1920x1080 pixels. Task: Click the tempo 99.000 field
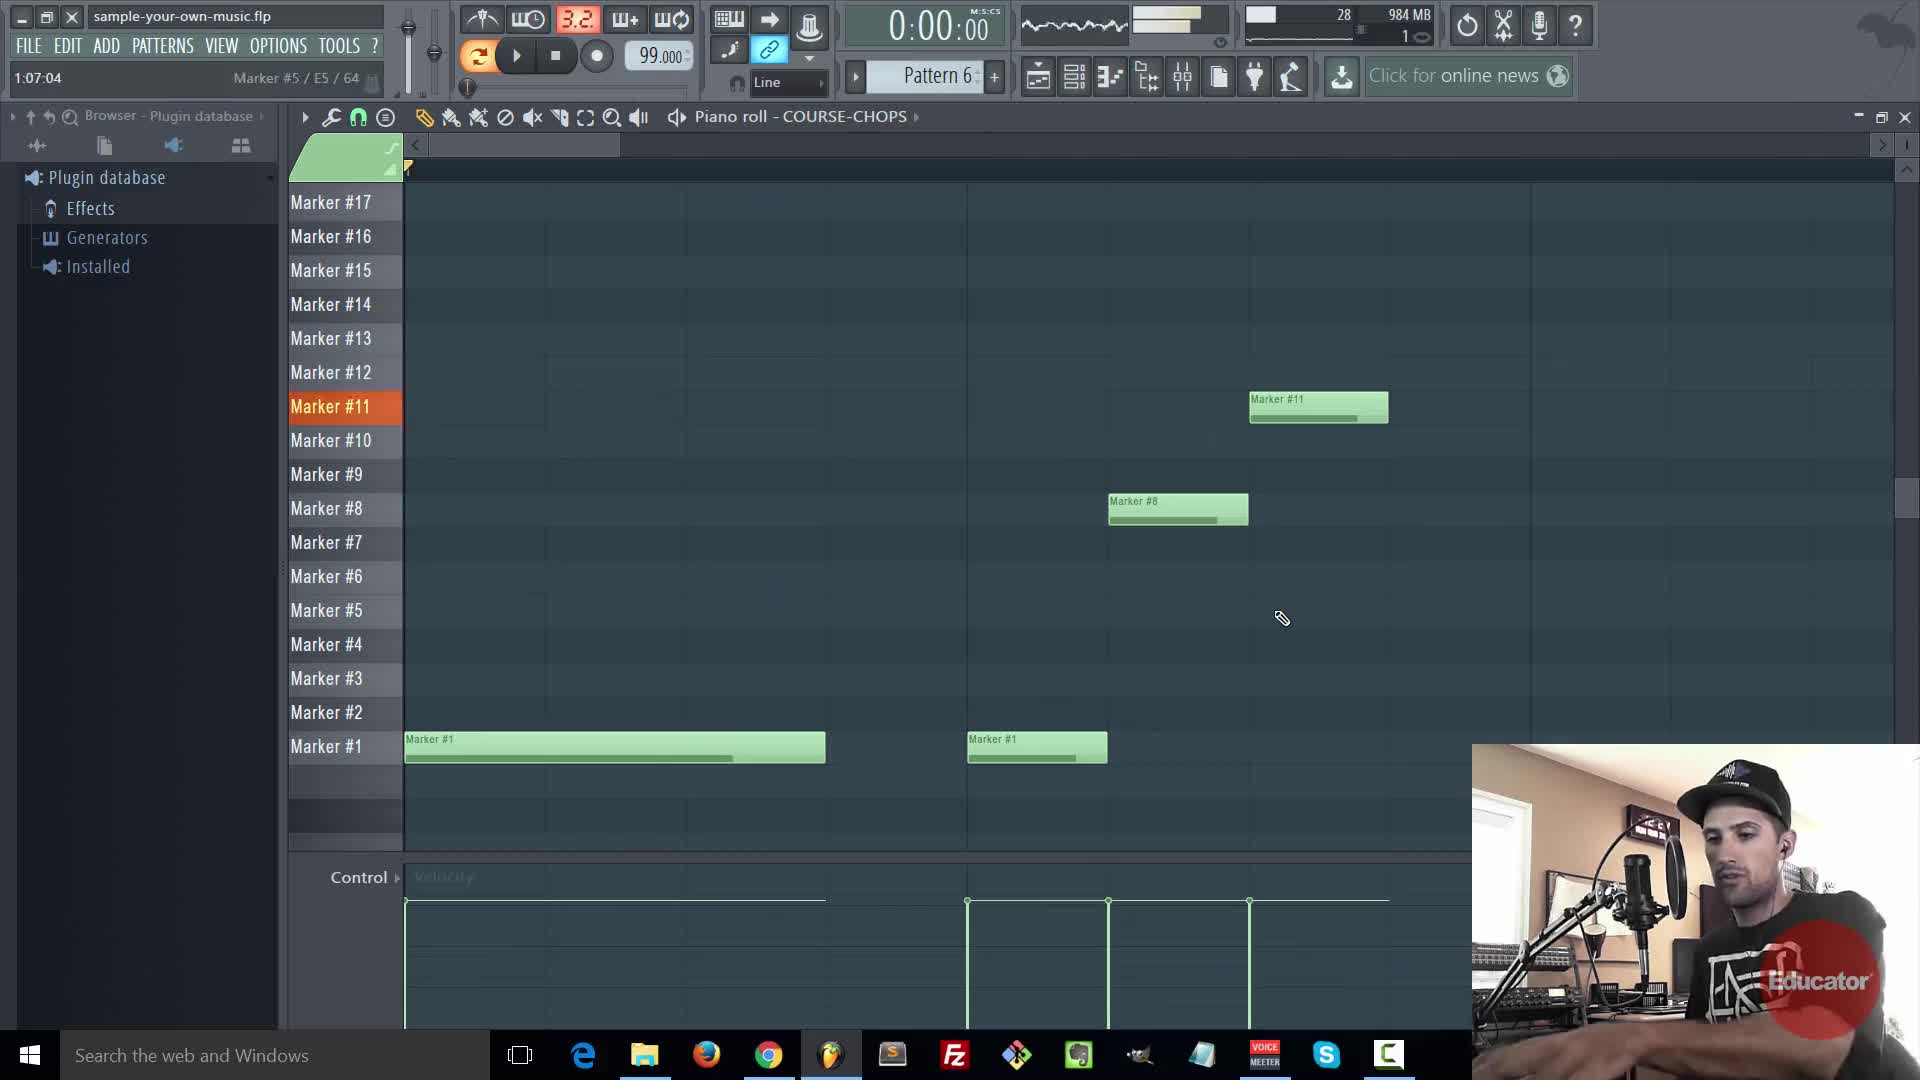tap(660, 56)
